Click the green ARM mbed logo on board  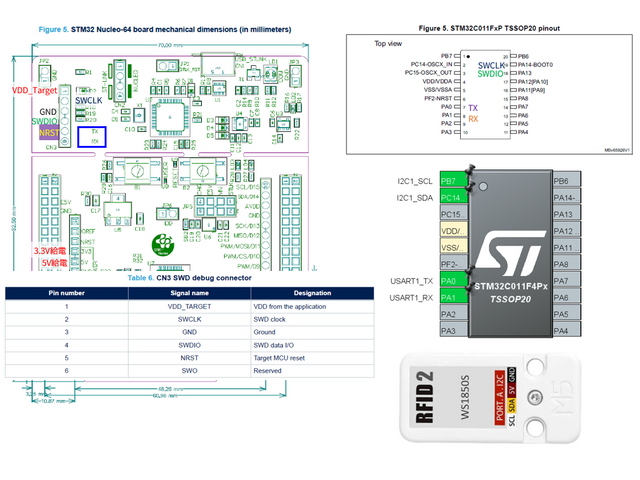tap(160, 244)
